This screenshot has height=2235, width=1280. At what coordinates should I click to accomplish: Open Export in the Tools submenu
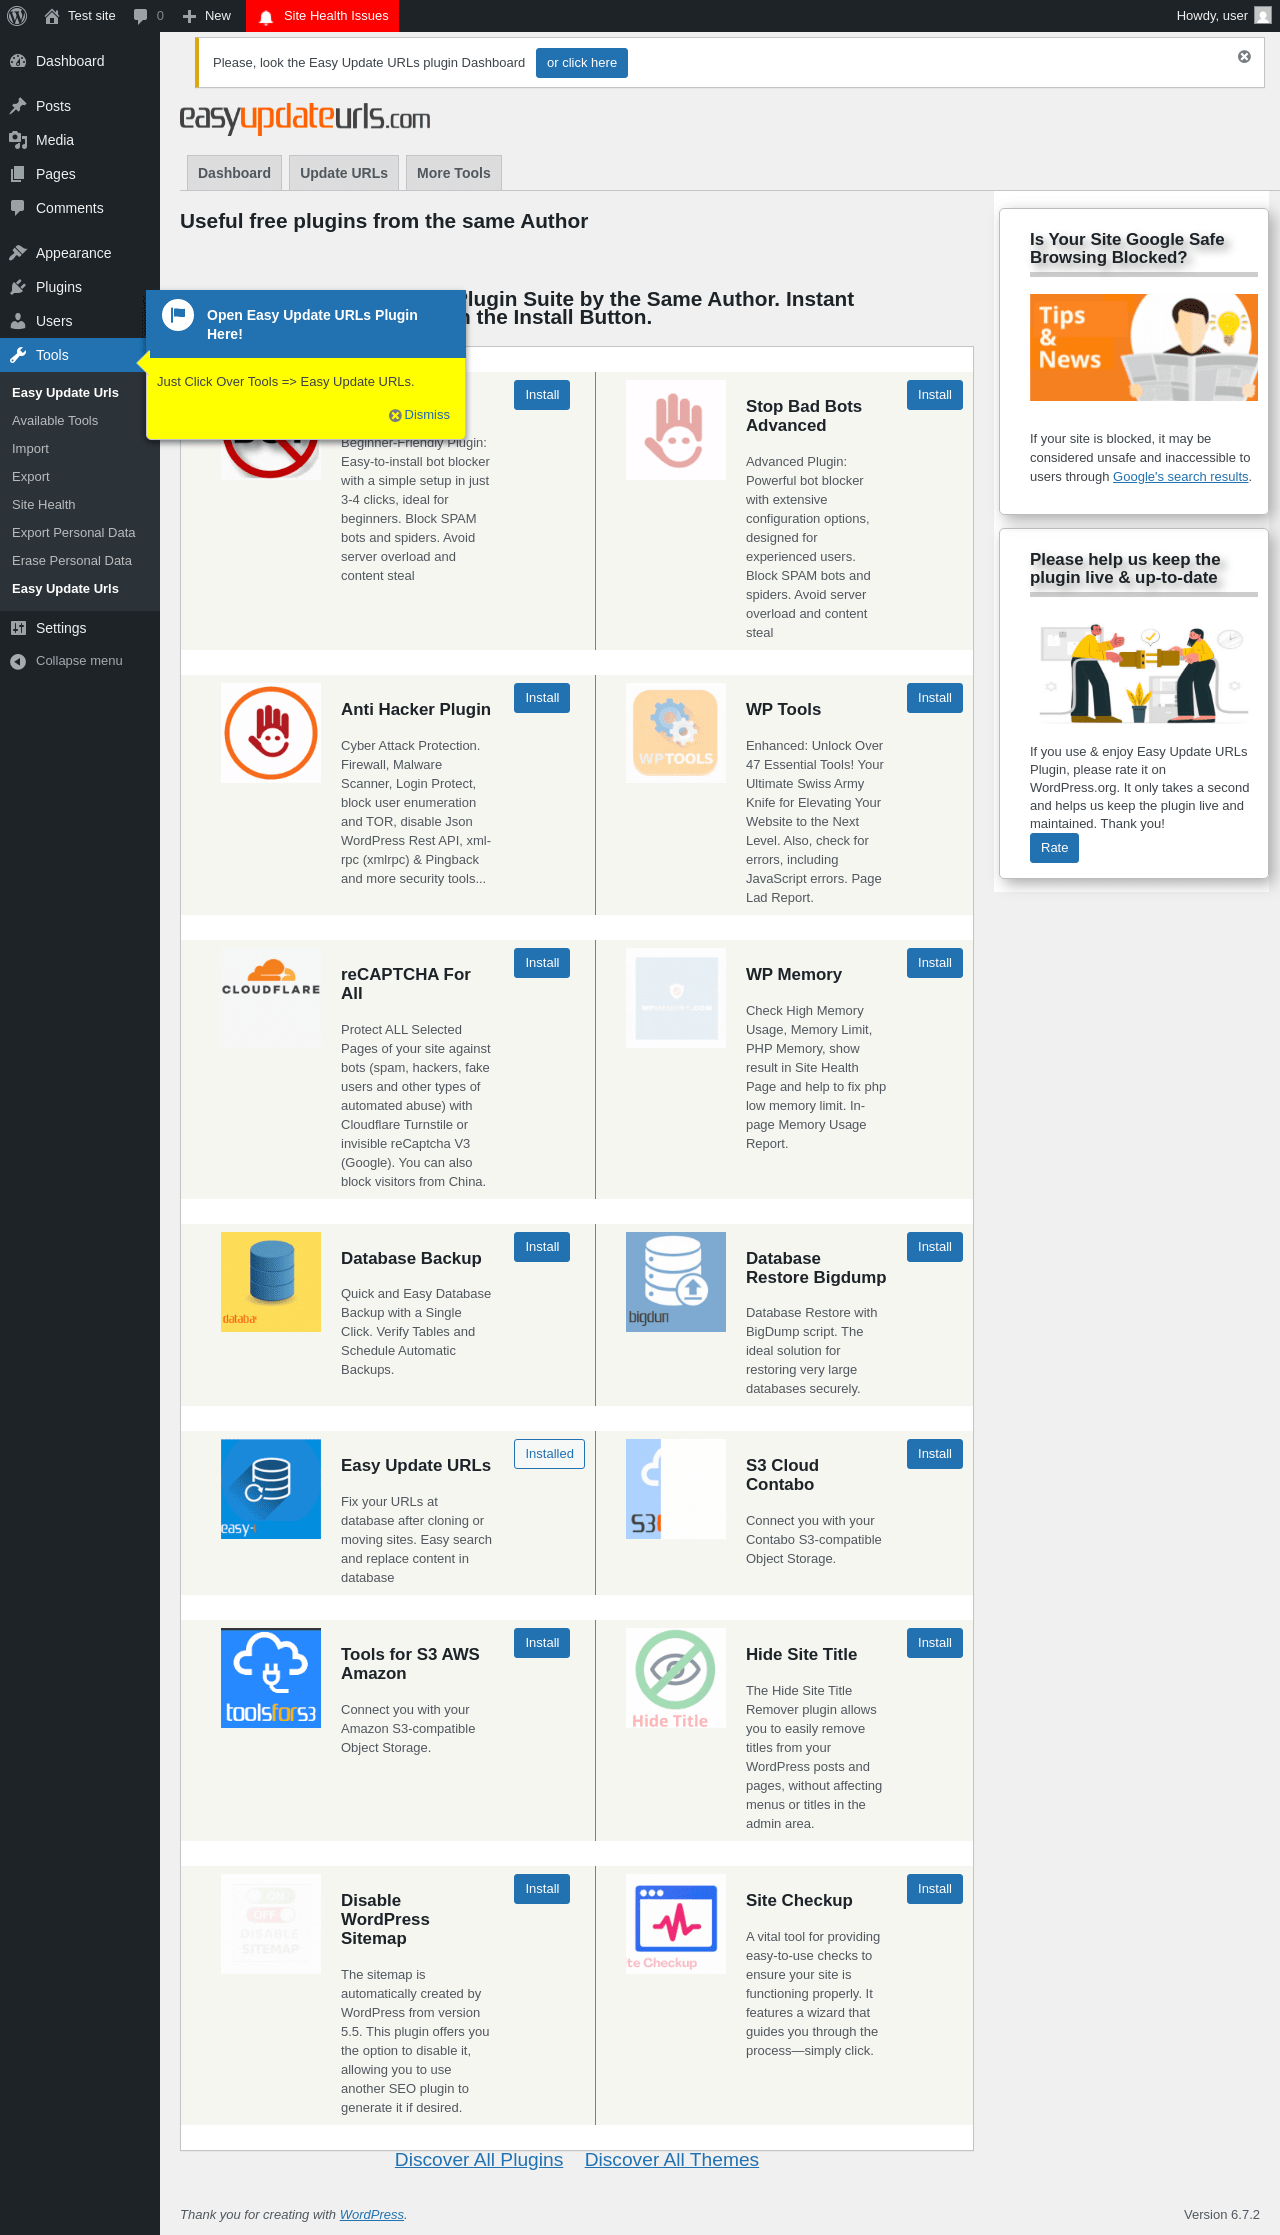[31, 477]
